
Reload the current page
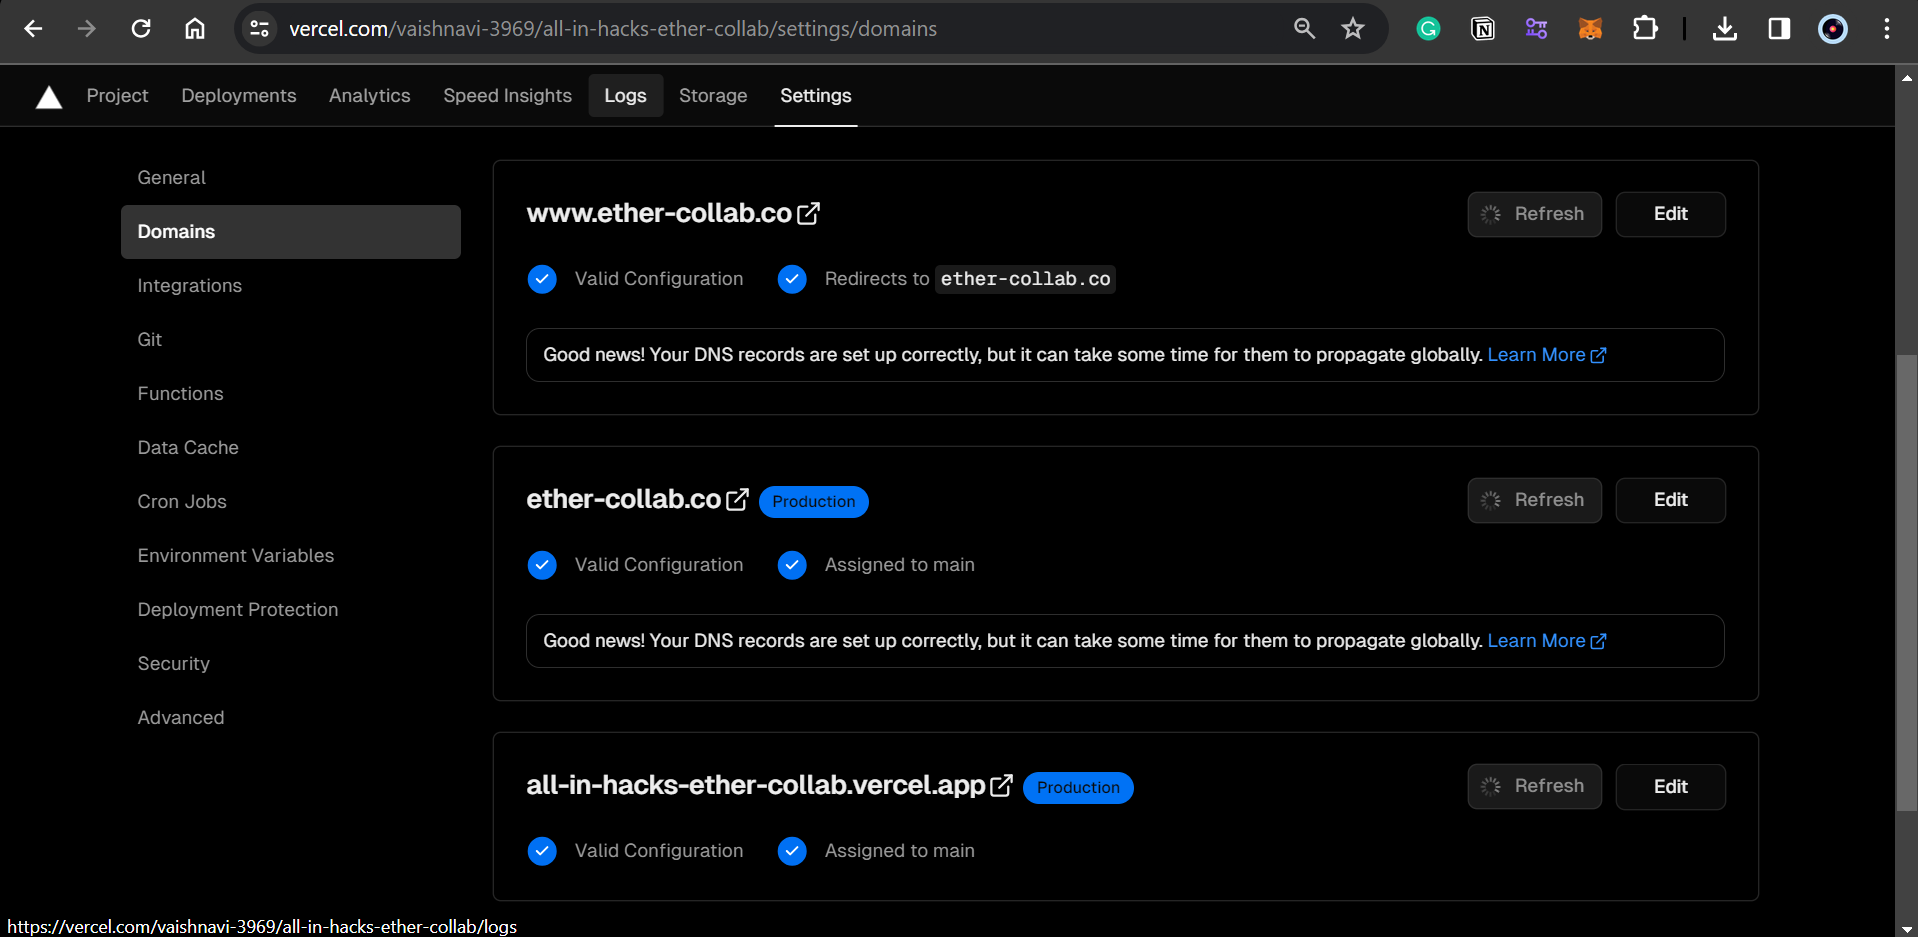[141, 29]
